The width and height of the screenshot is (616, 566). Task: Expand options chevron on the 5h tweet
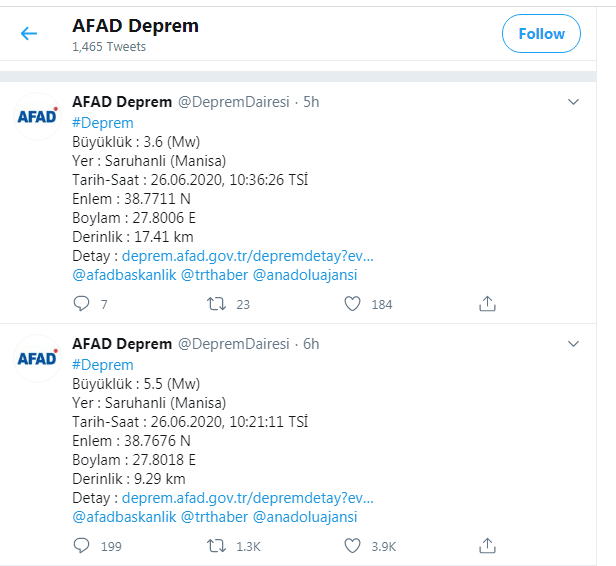click(x=574, y=102)
